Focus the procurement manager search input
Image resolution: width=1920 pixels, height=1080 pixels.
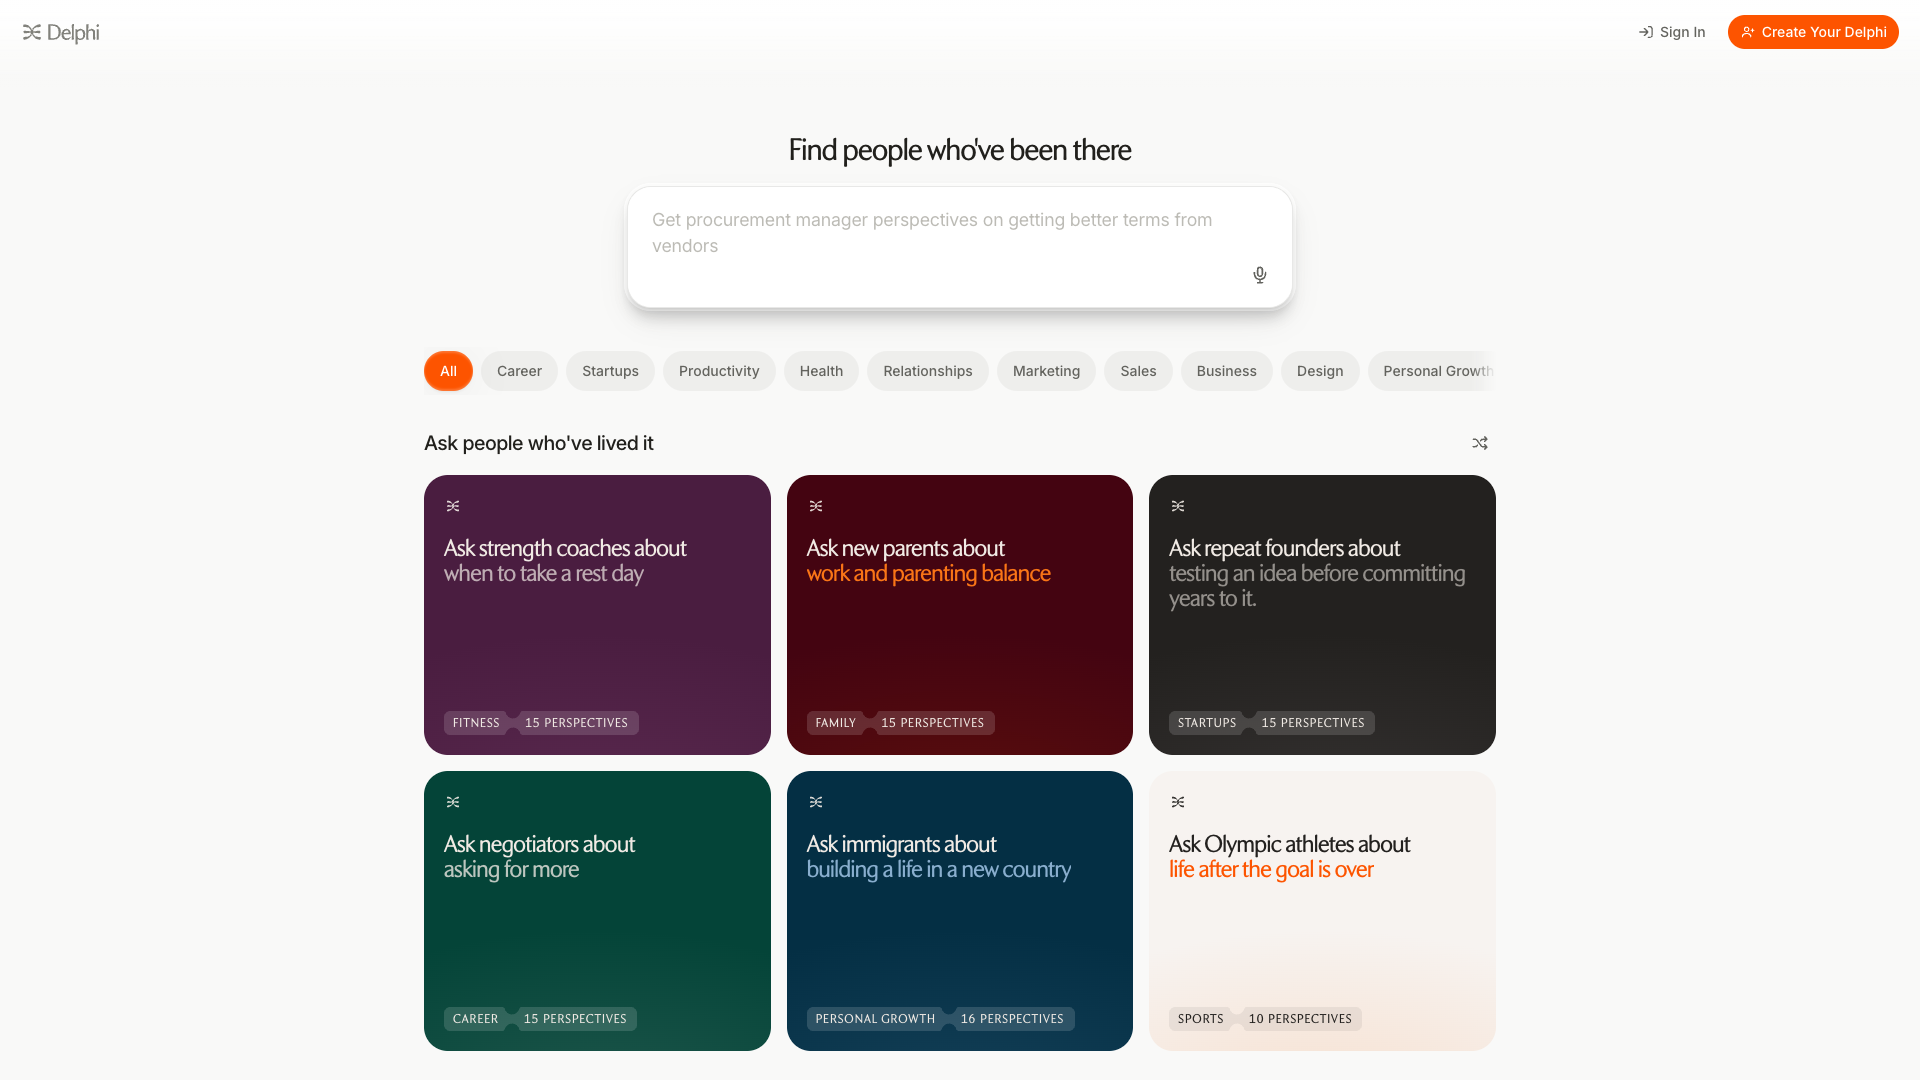point(959,247)
